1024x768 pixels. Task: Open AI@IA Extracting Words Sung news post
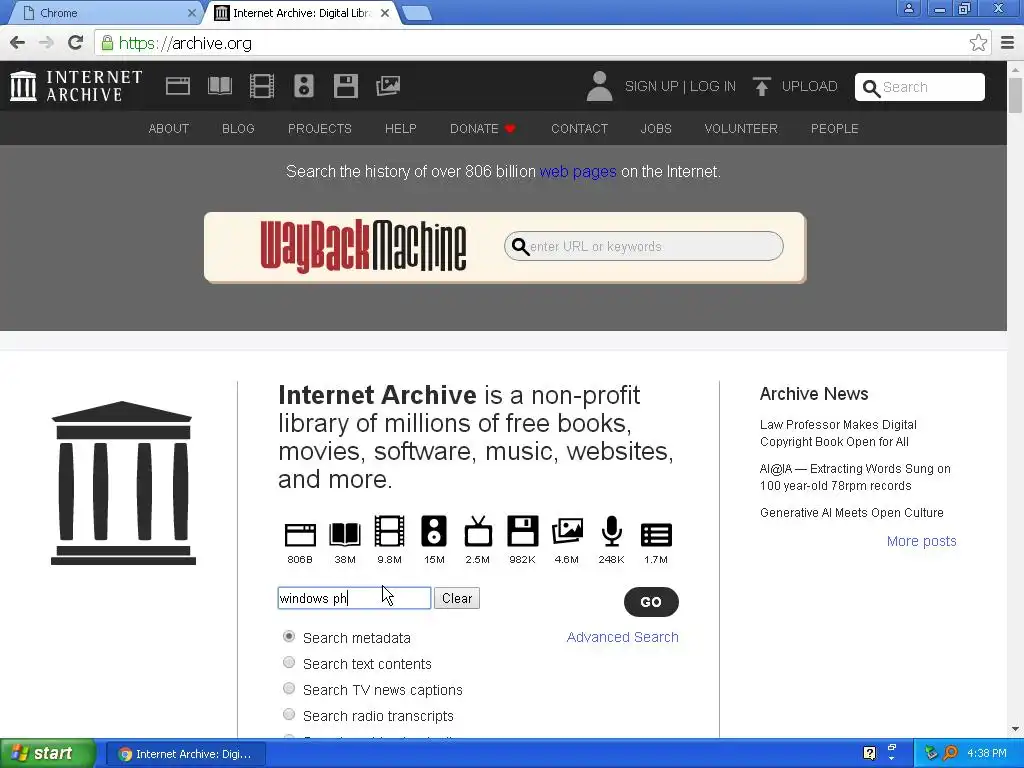pos(855,477)
